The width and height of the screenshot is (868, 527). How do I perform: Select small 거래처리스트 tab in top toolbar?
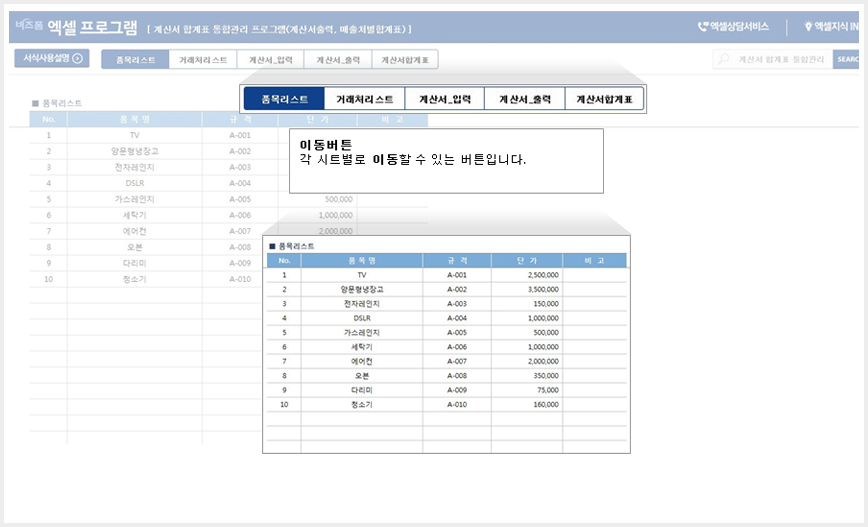(203, 60)
